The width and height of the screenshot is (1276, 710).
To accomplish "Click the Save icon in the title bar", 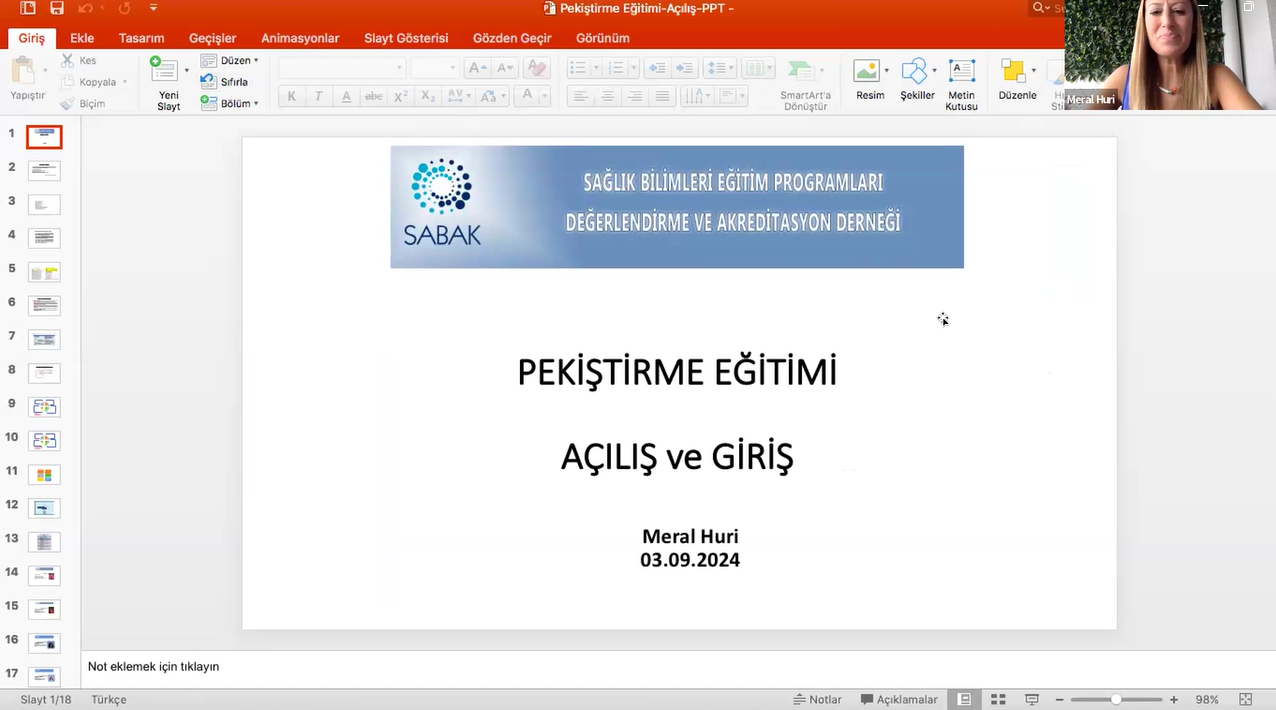I will click(57, 8).
